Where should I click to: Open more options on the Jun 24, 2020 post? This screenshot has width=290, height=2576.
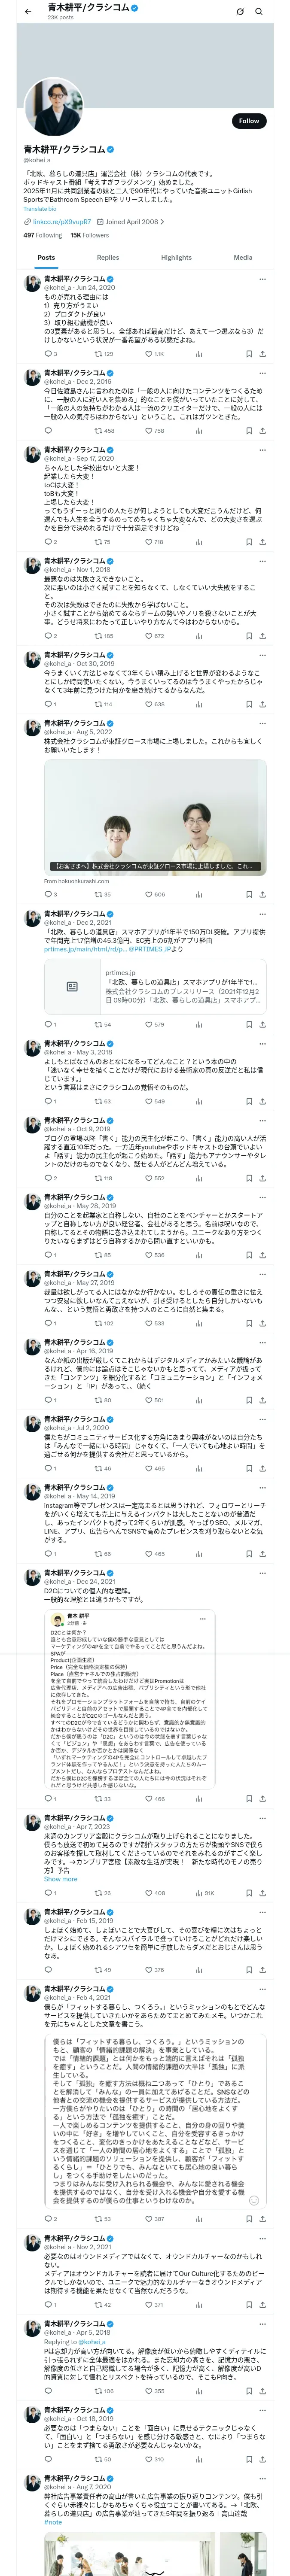pyautogui.click(x=263, y=279)
